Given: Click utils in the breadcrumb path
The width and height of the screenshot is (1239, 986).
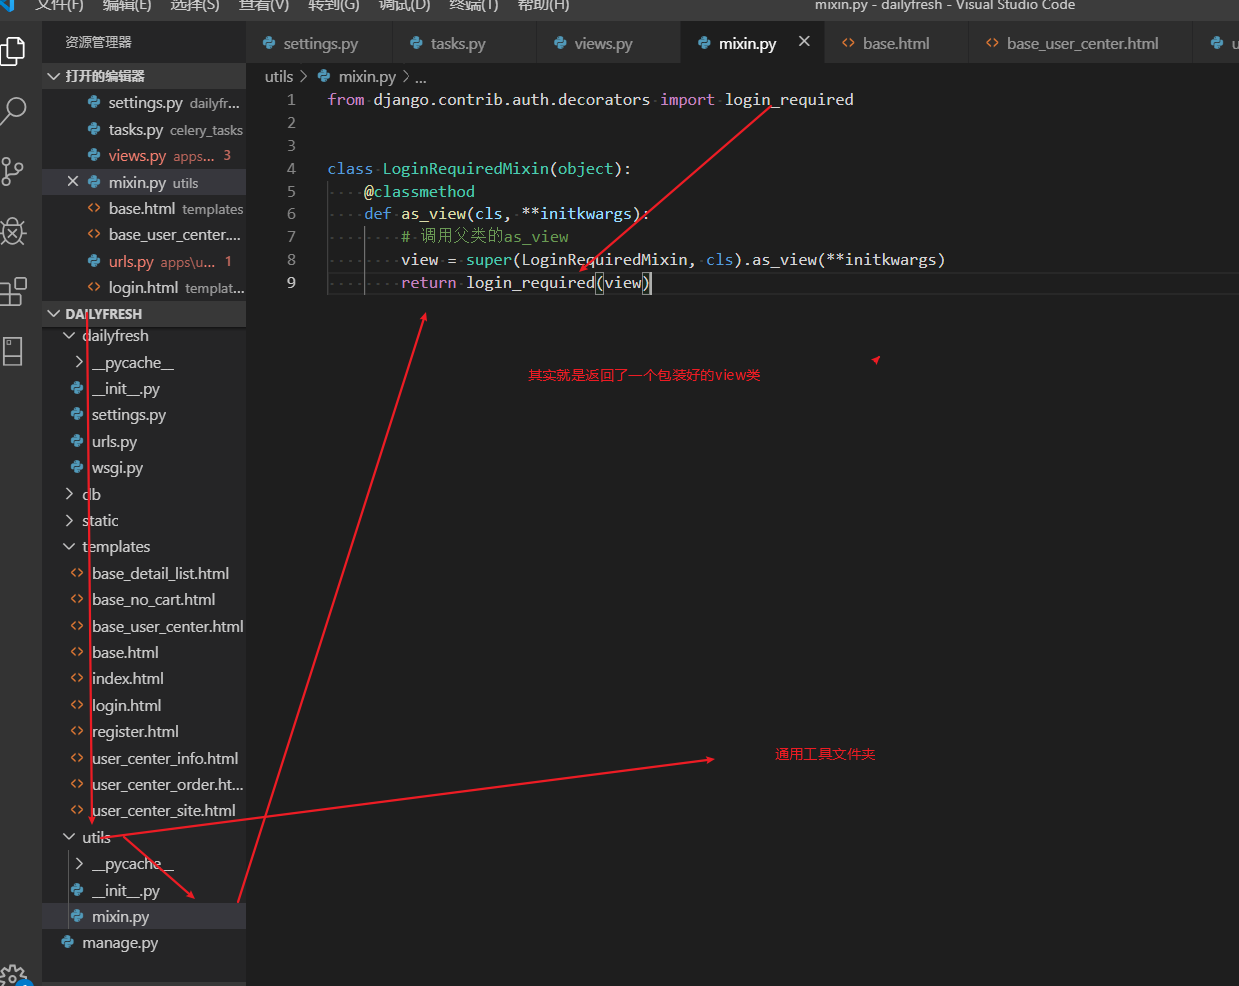Looking at the screenshot, I should [x=278, y=77].
